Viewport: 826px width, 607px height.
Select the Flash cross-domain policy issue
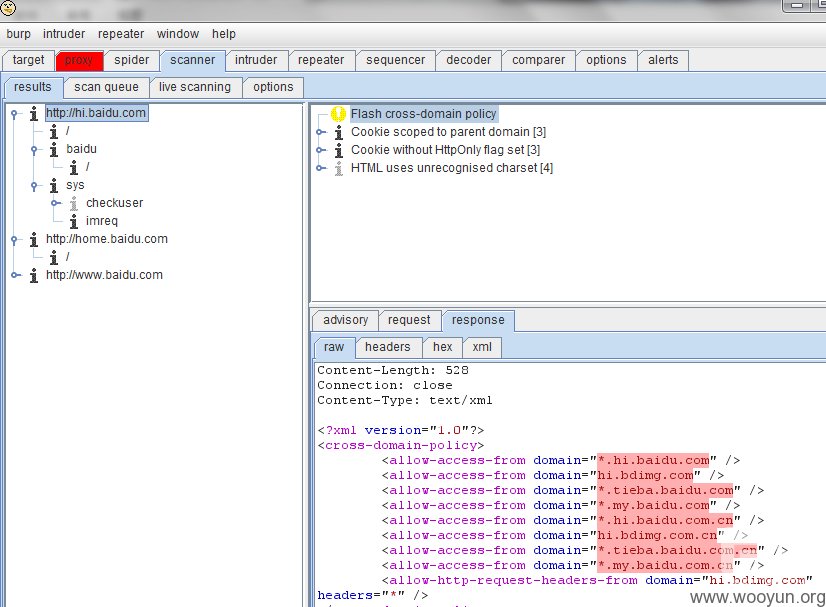tap(424, 114)
